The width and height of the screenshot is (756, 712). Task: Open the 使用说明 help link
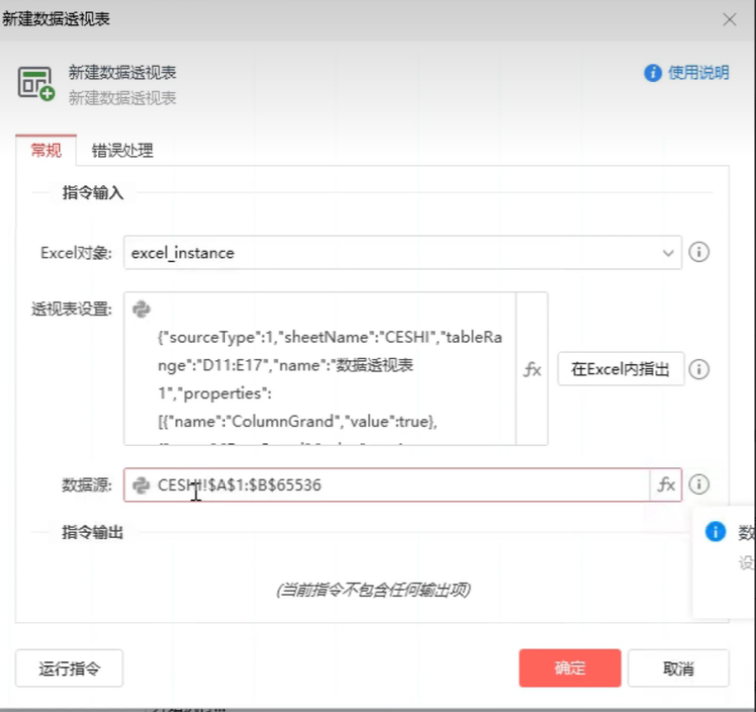pyautogui.click(x=698, y=73)
